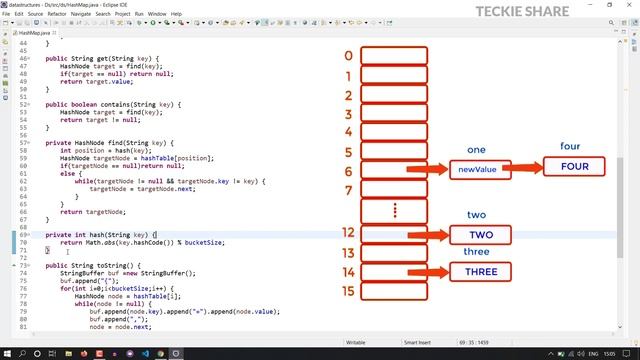The height and width of the screenshot is (360, 640).
Task: Open Cortana circle on the taskbar
Action: pyautogui.click(x=37, y=353)
